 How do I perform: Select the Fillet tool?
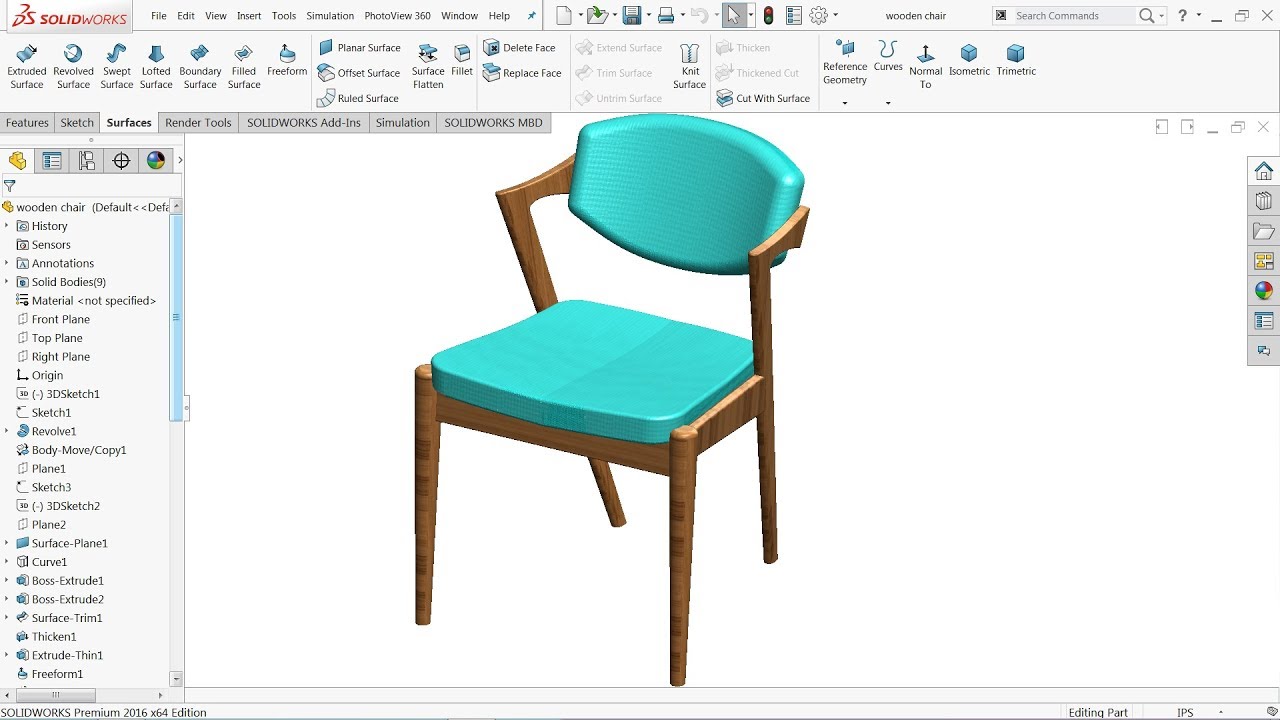click(x=462, y=60)
